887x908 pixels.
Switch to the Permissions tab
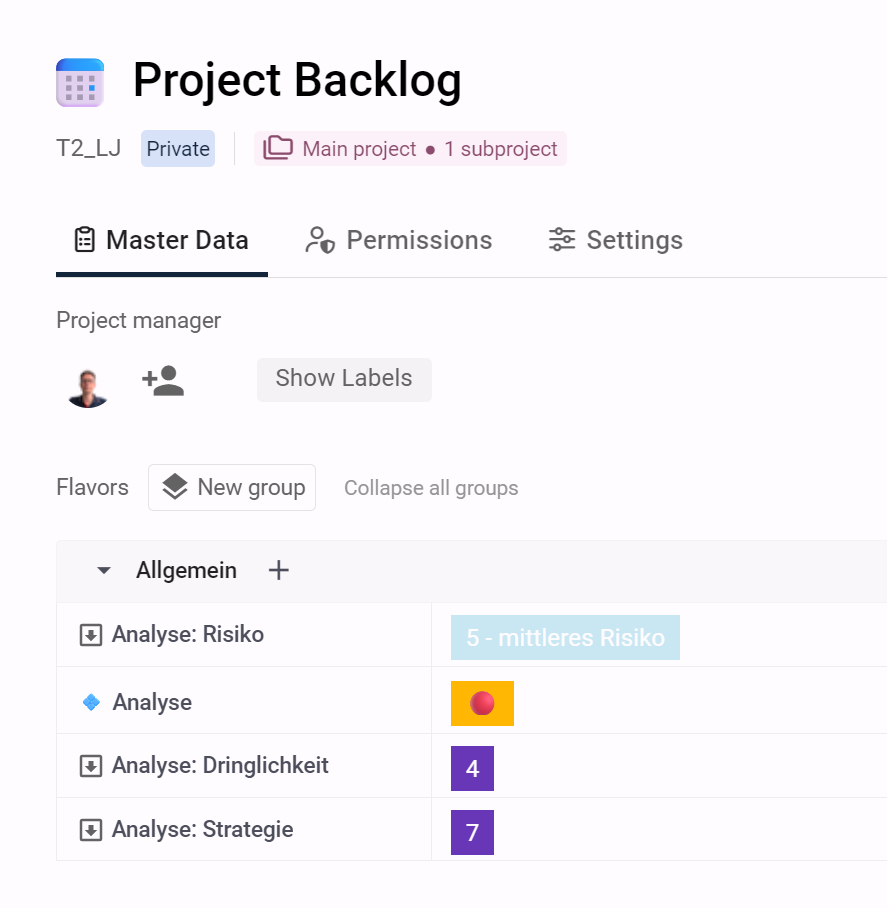[398, 240]
